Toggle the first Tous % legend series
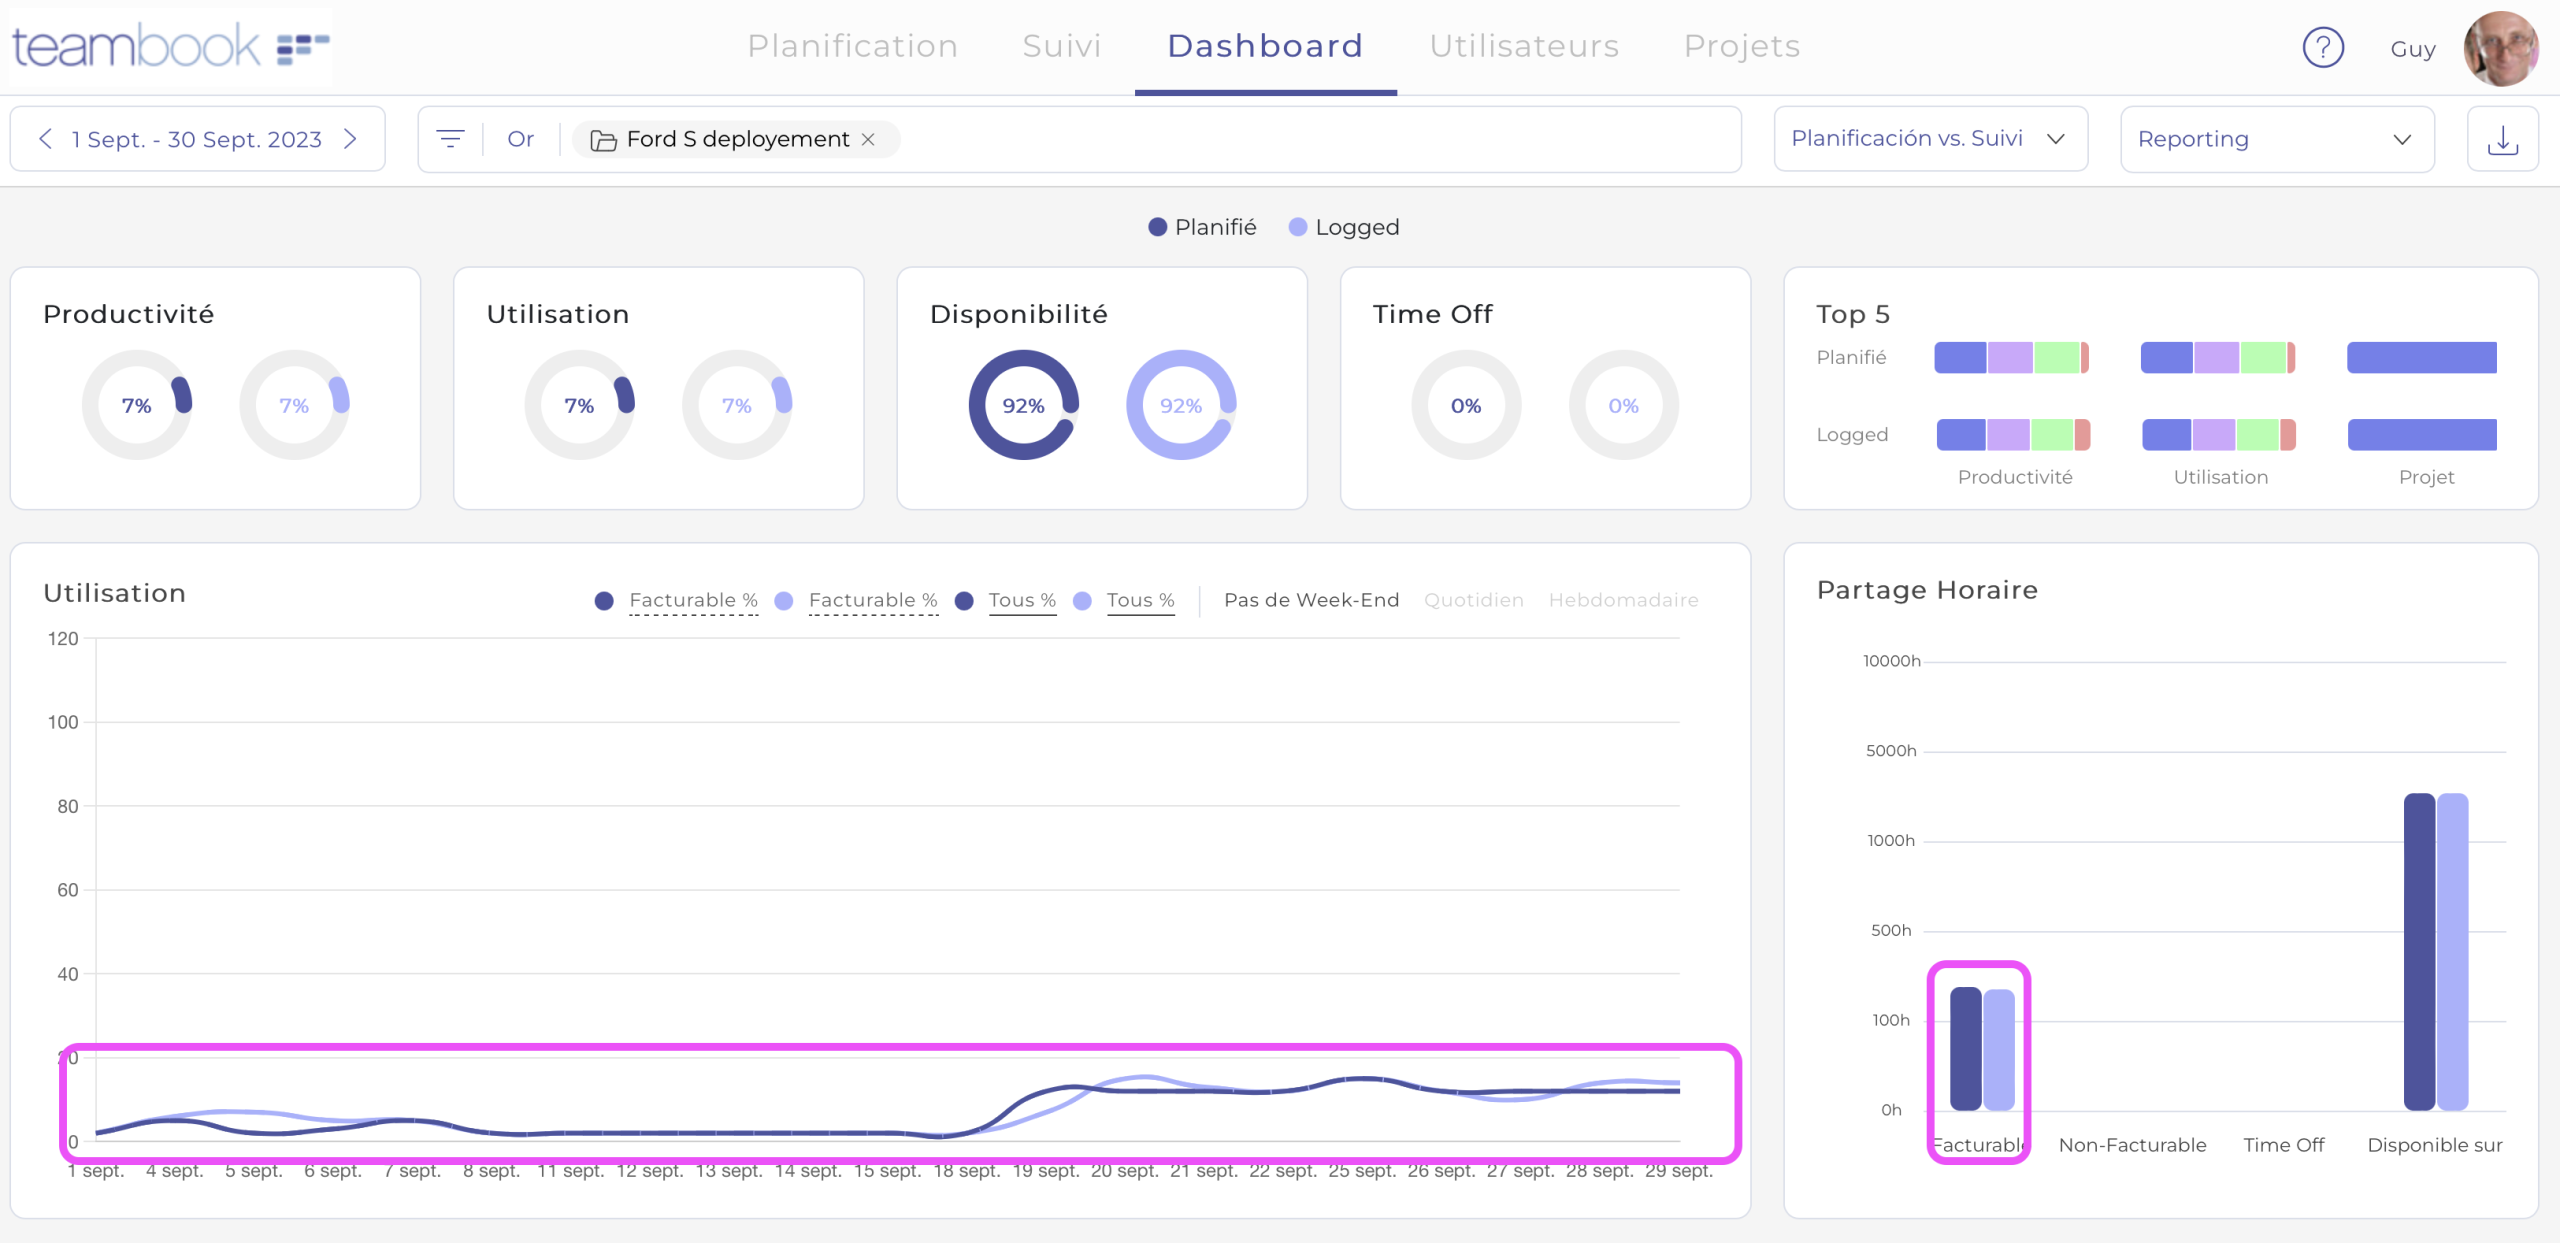The height and width of the screenshot is (1243, 2560). [x=1021, y=600]
